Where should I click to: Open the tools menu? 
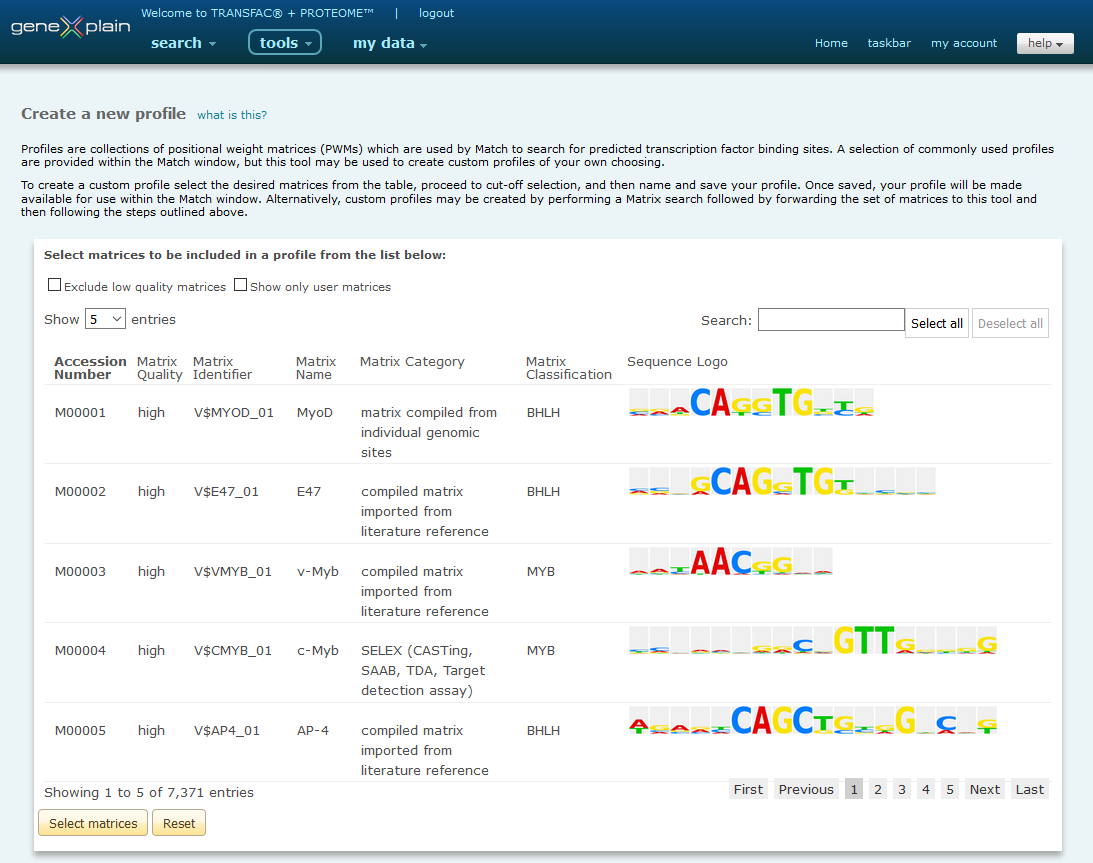(x=285, y=43)
